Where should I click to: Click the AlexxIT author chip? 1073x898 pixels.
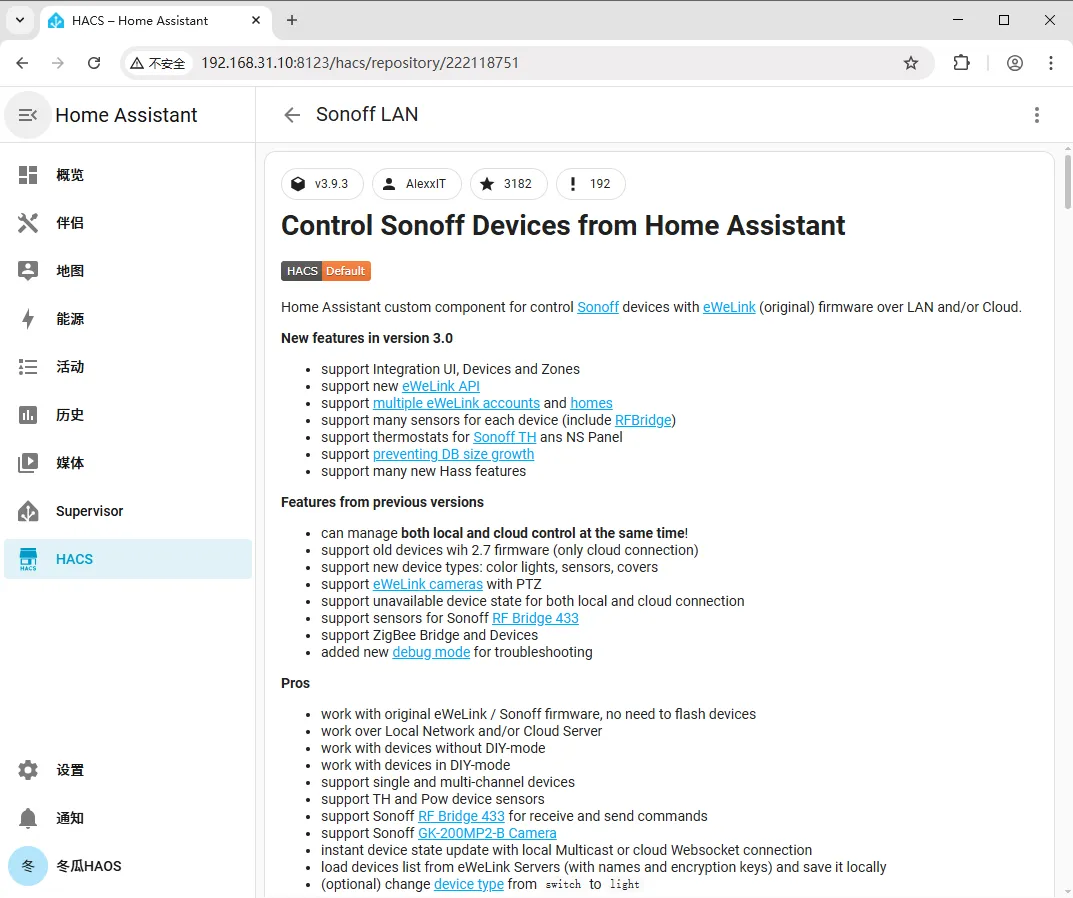(x=416, y=183)
